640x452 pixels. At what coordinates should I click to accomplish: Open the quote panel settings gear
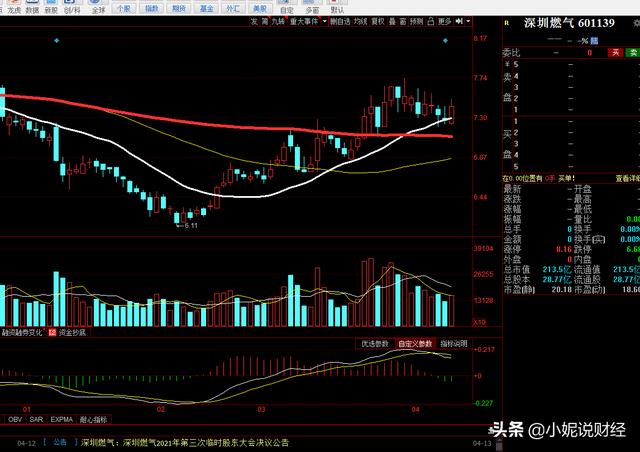point(637,23)
